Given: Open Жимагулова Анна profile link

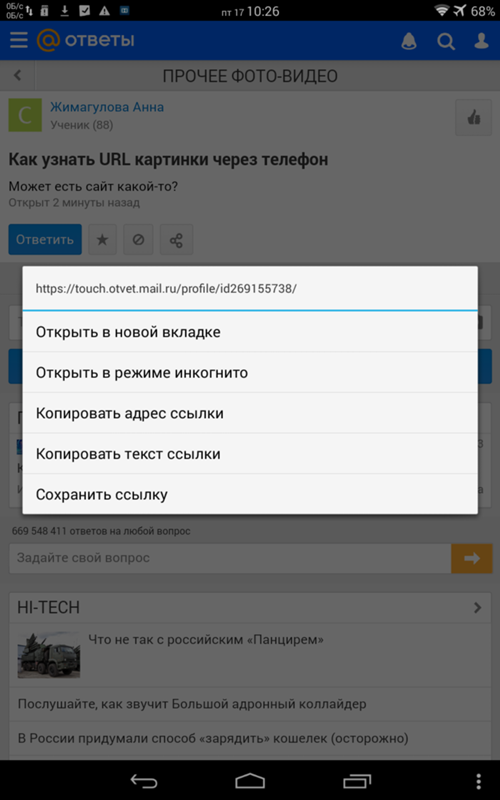Looking at the screenshot, I should pyautogui.click(x=107, y=107).
